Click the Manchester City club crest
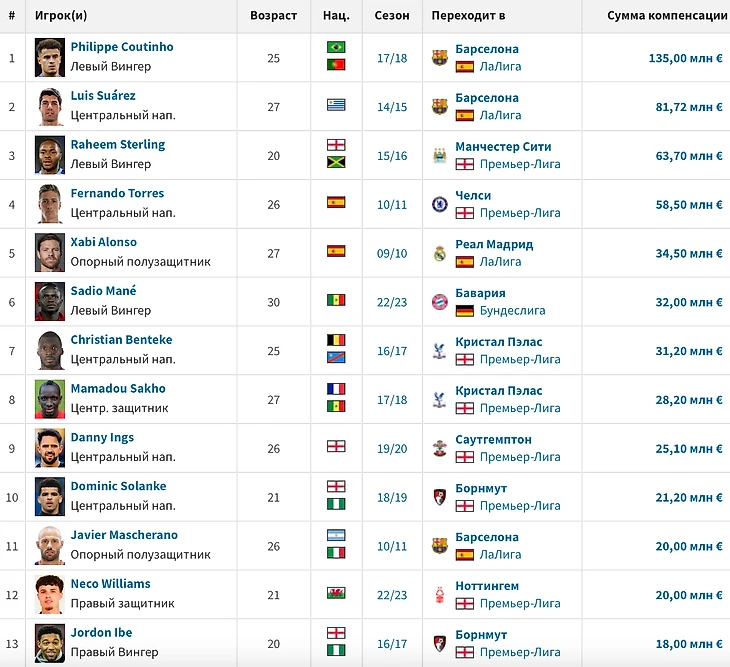730x667 pixels. [439, 155]
